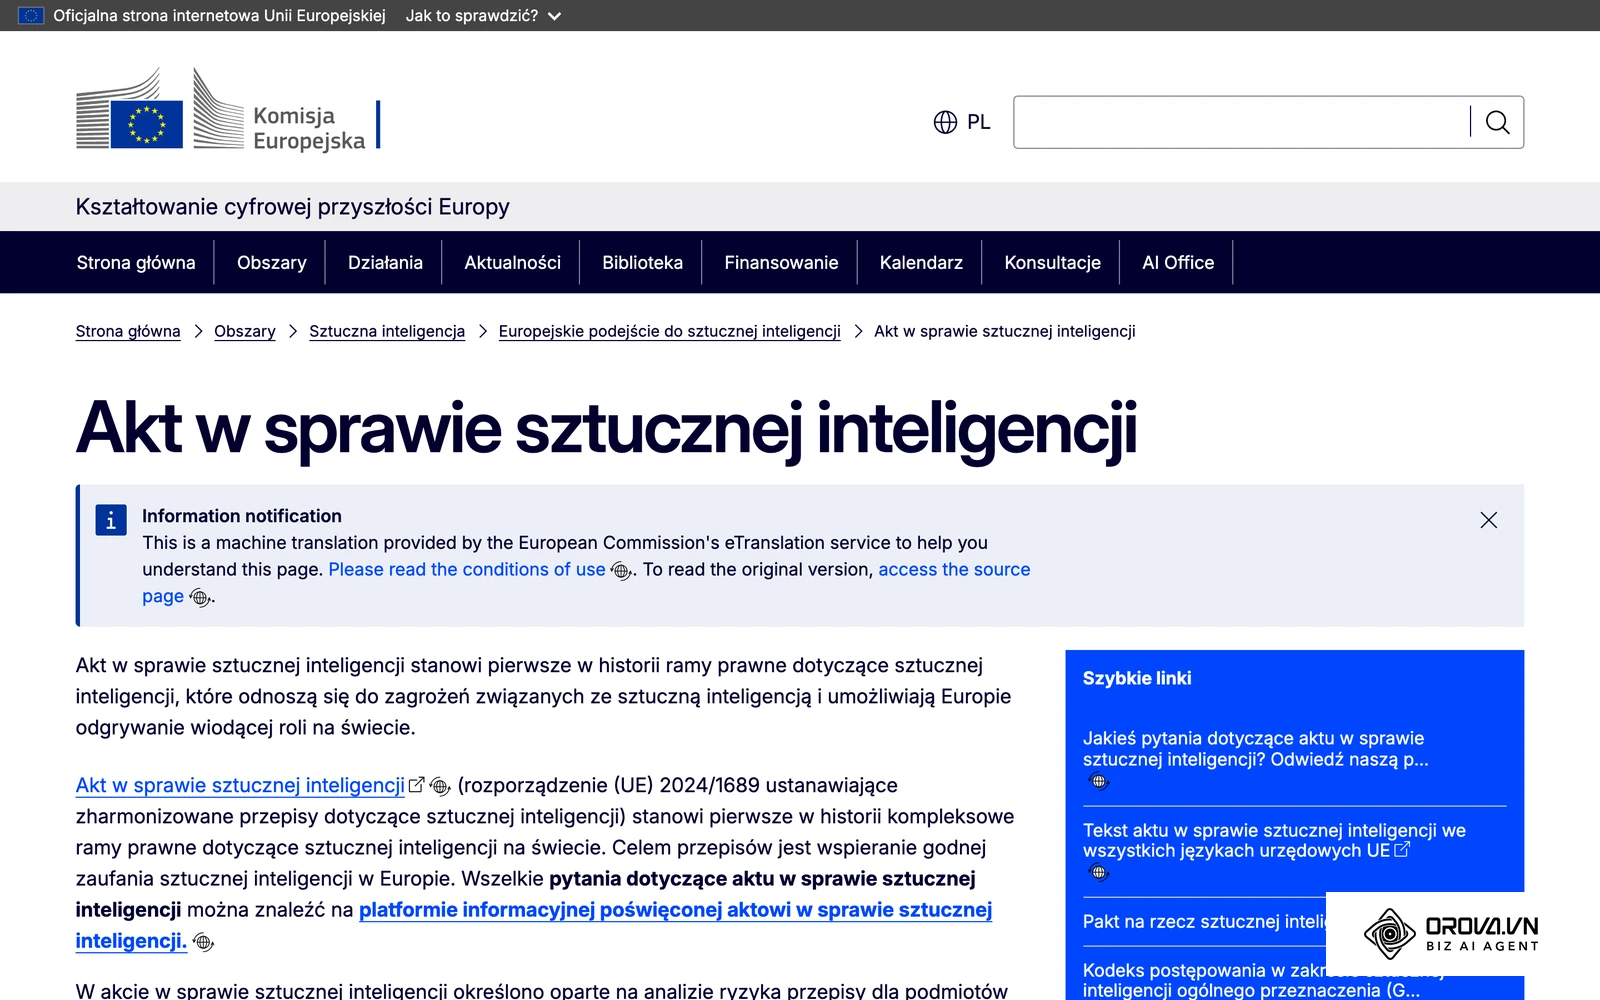
Task: Click globe icon after 'source page'
Action: pyautogui.click(x=199, y=598)
